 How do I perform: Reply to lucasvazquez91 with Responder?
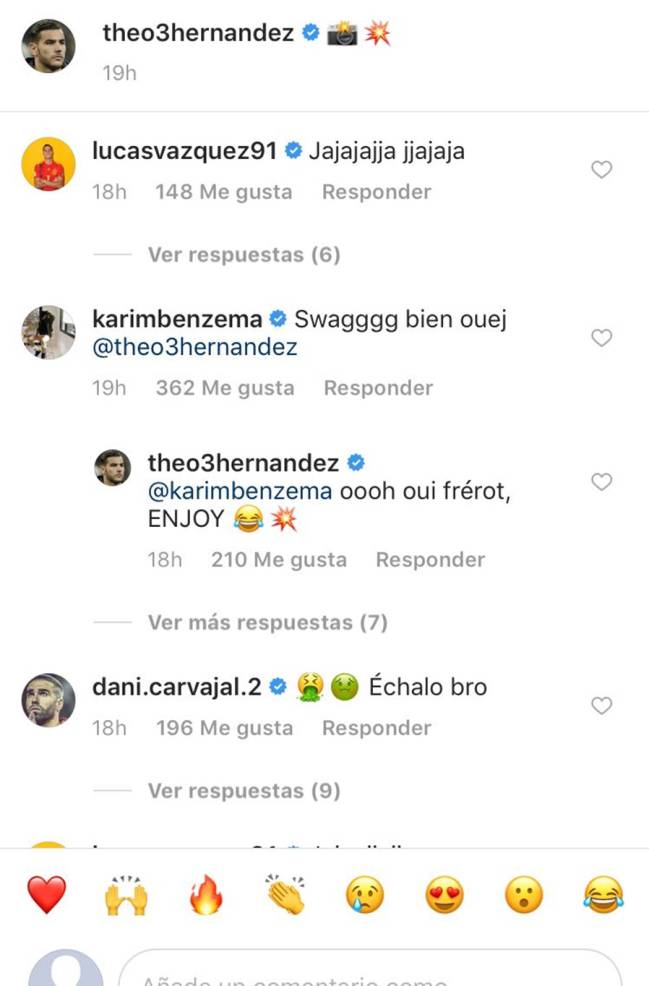pyautogui.click(x=376, y=192)
